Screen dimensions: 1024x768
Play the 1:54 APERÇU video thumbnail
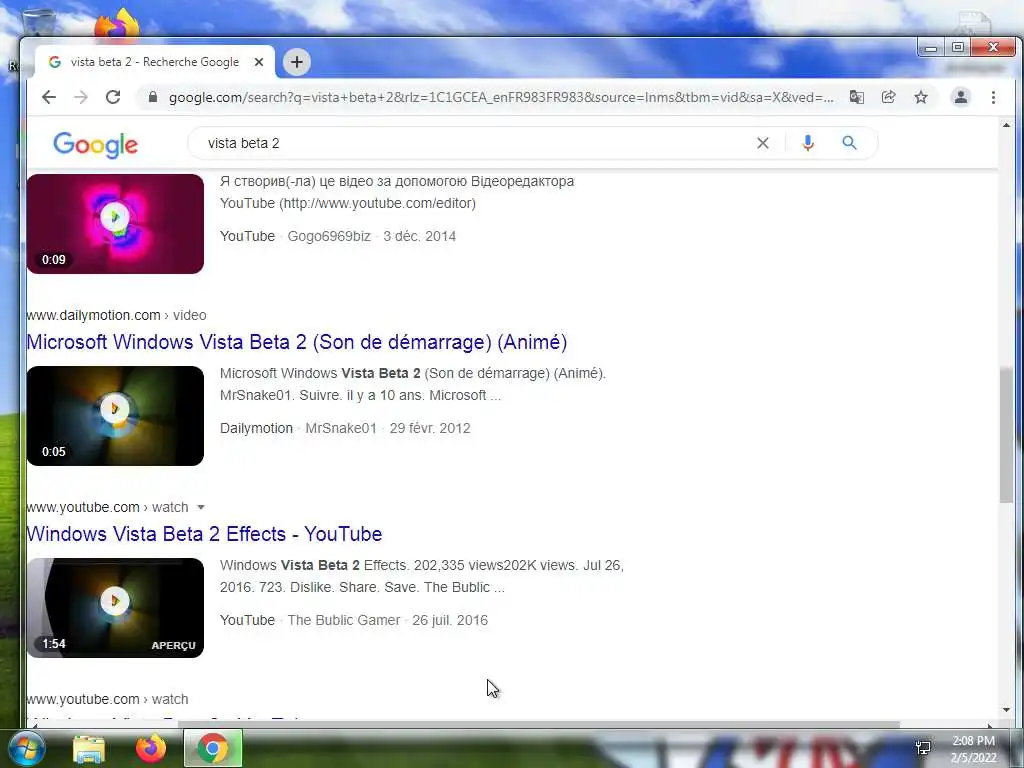click(x=115, y=608)
